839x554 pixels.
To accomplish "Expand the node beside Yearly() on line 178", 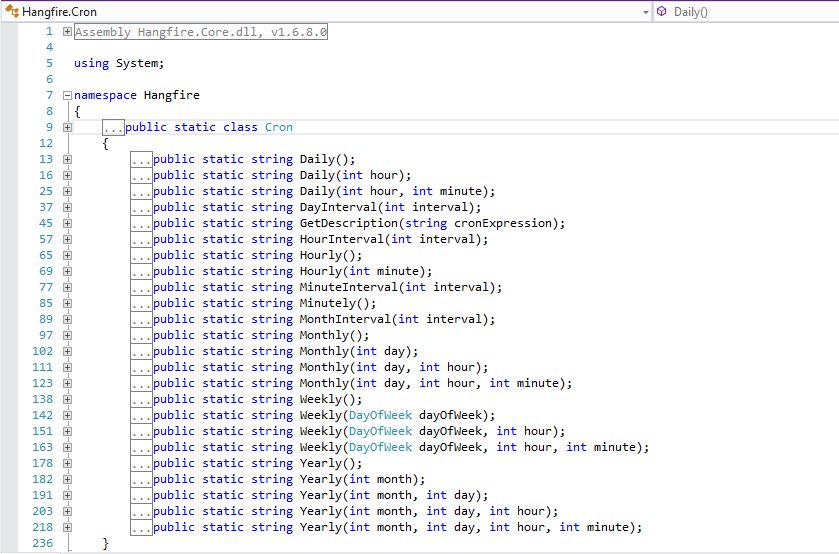I will [67, 464].
